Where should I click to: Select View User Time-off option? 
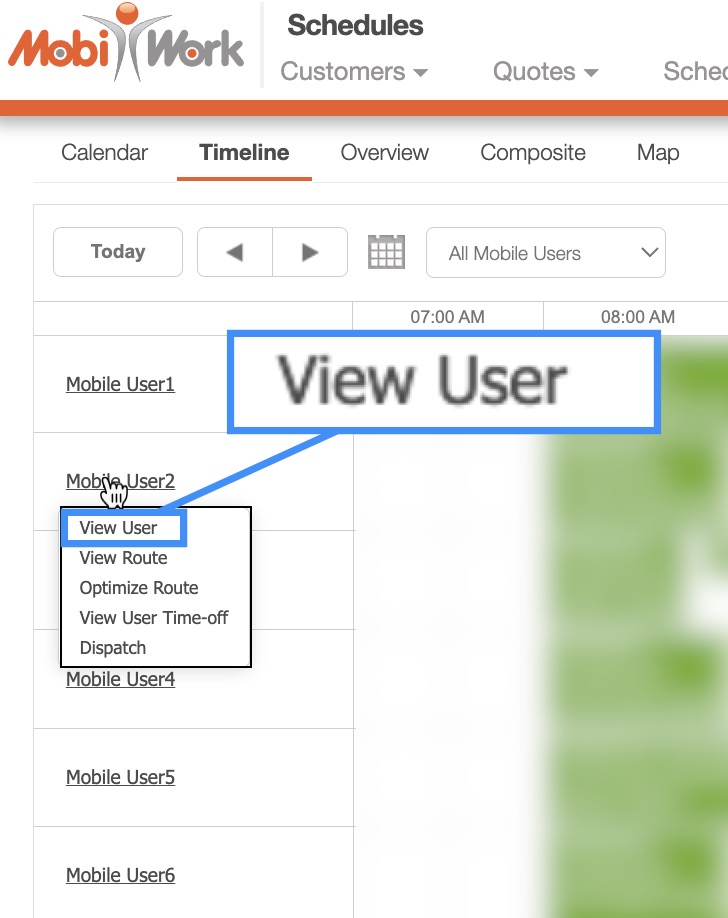point(154,618)
